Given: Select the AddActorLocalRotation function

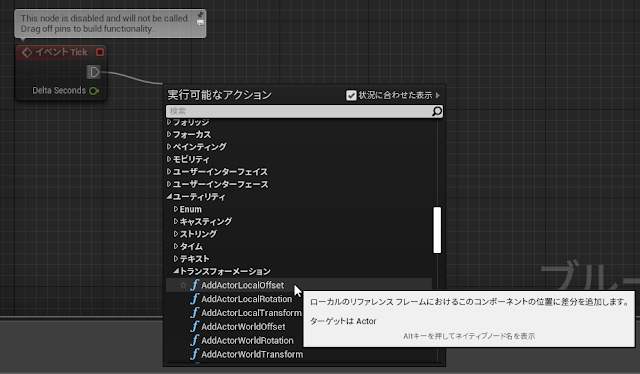Looking at the screenshot, I should pos(247,299).
